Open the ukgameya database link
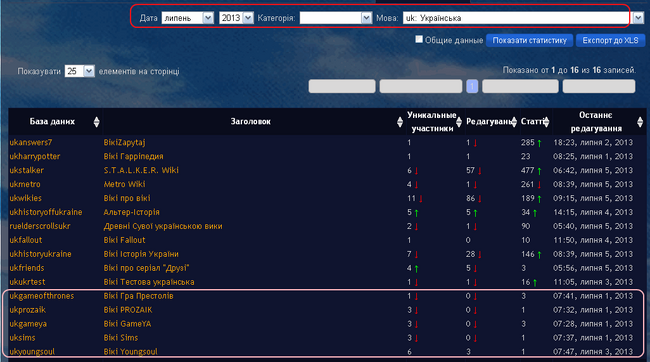 [x=28, y=324]
